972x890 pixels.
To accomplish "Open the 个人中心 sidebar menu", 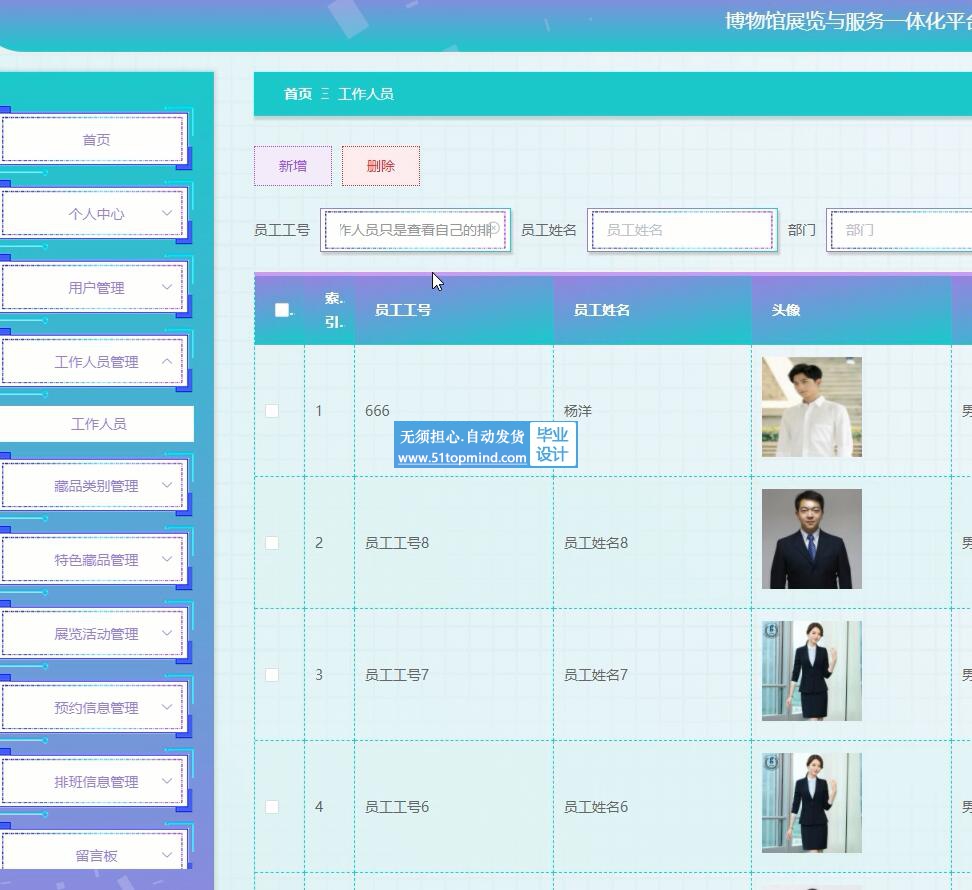I will 94,214.
